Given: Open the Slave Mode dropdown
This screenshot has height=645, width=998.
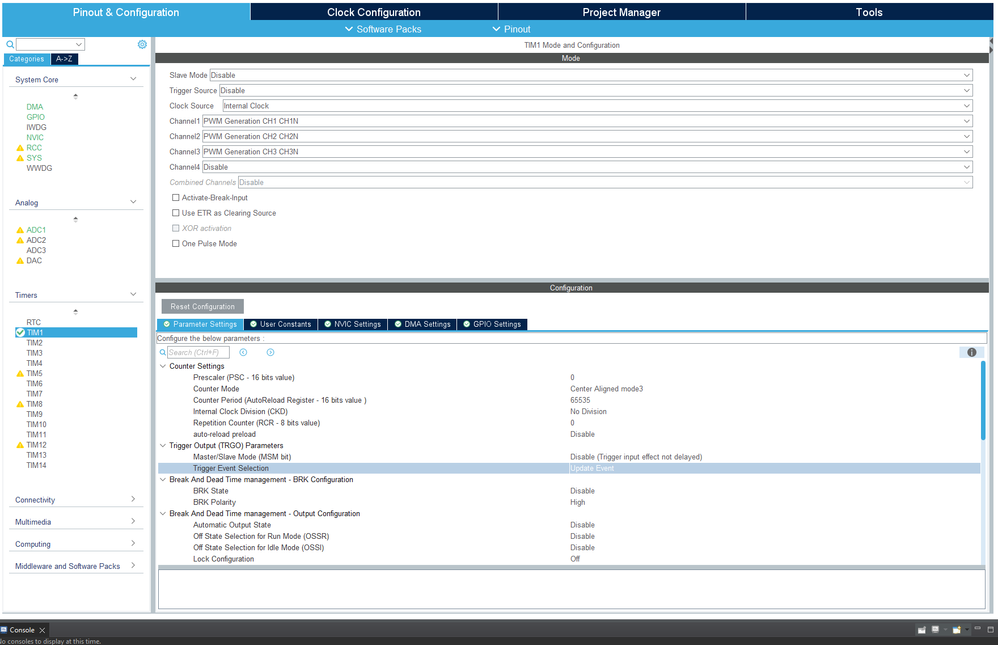Looking at the screenshot, I should point(591,75).
